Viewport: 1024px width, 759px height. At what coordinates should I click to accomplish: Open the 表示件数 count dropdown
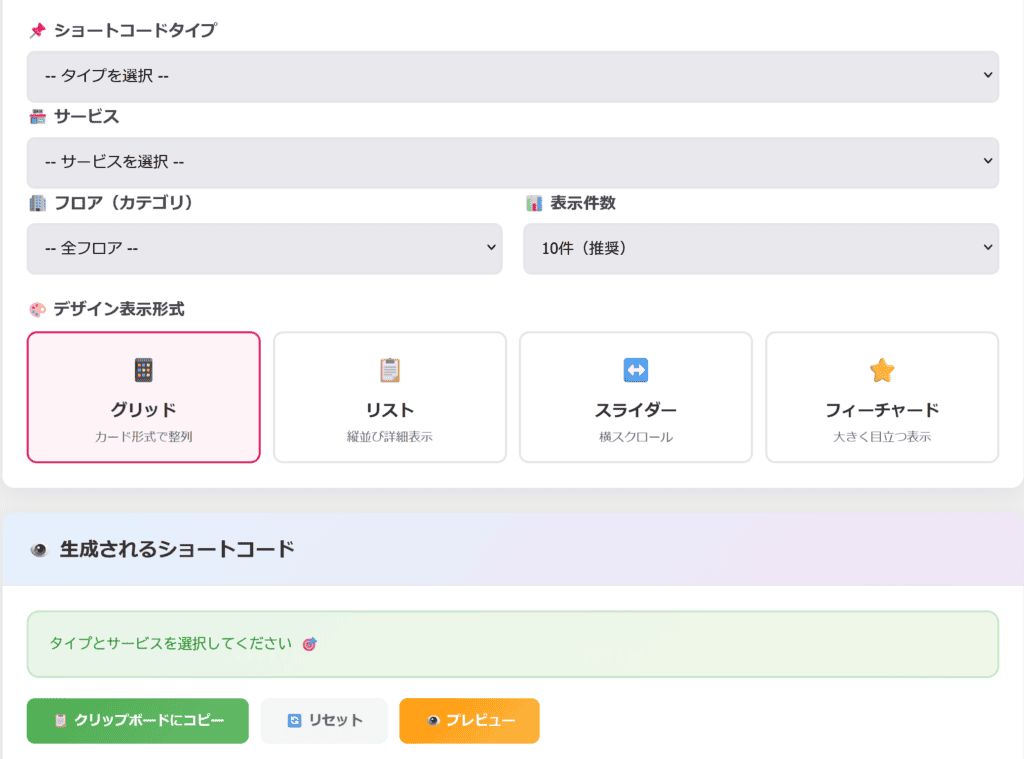760,248
